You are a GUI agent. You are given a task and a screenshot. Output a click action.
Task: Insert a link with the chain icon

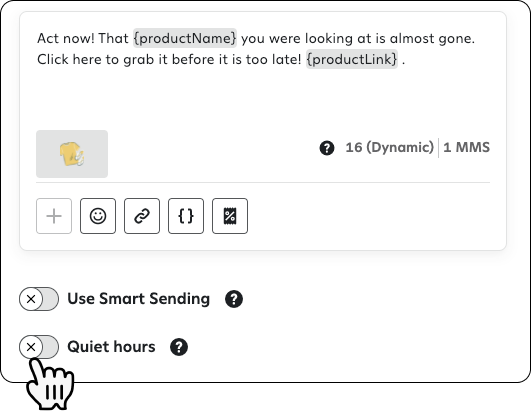point(142,216)
